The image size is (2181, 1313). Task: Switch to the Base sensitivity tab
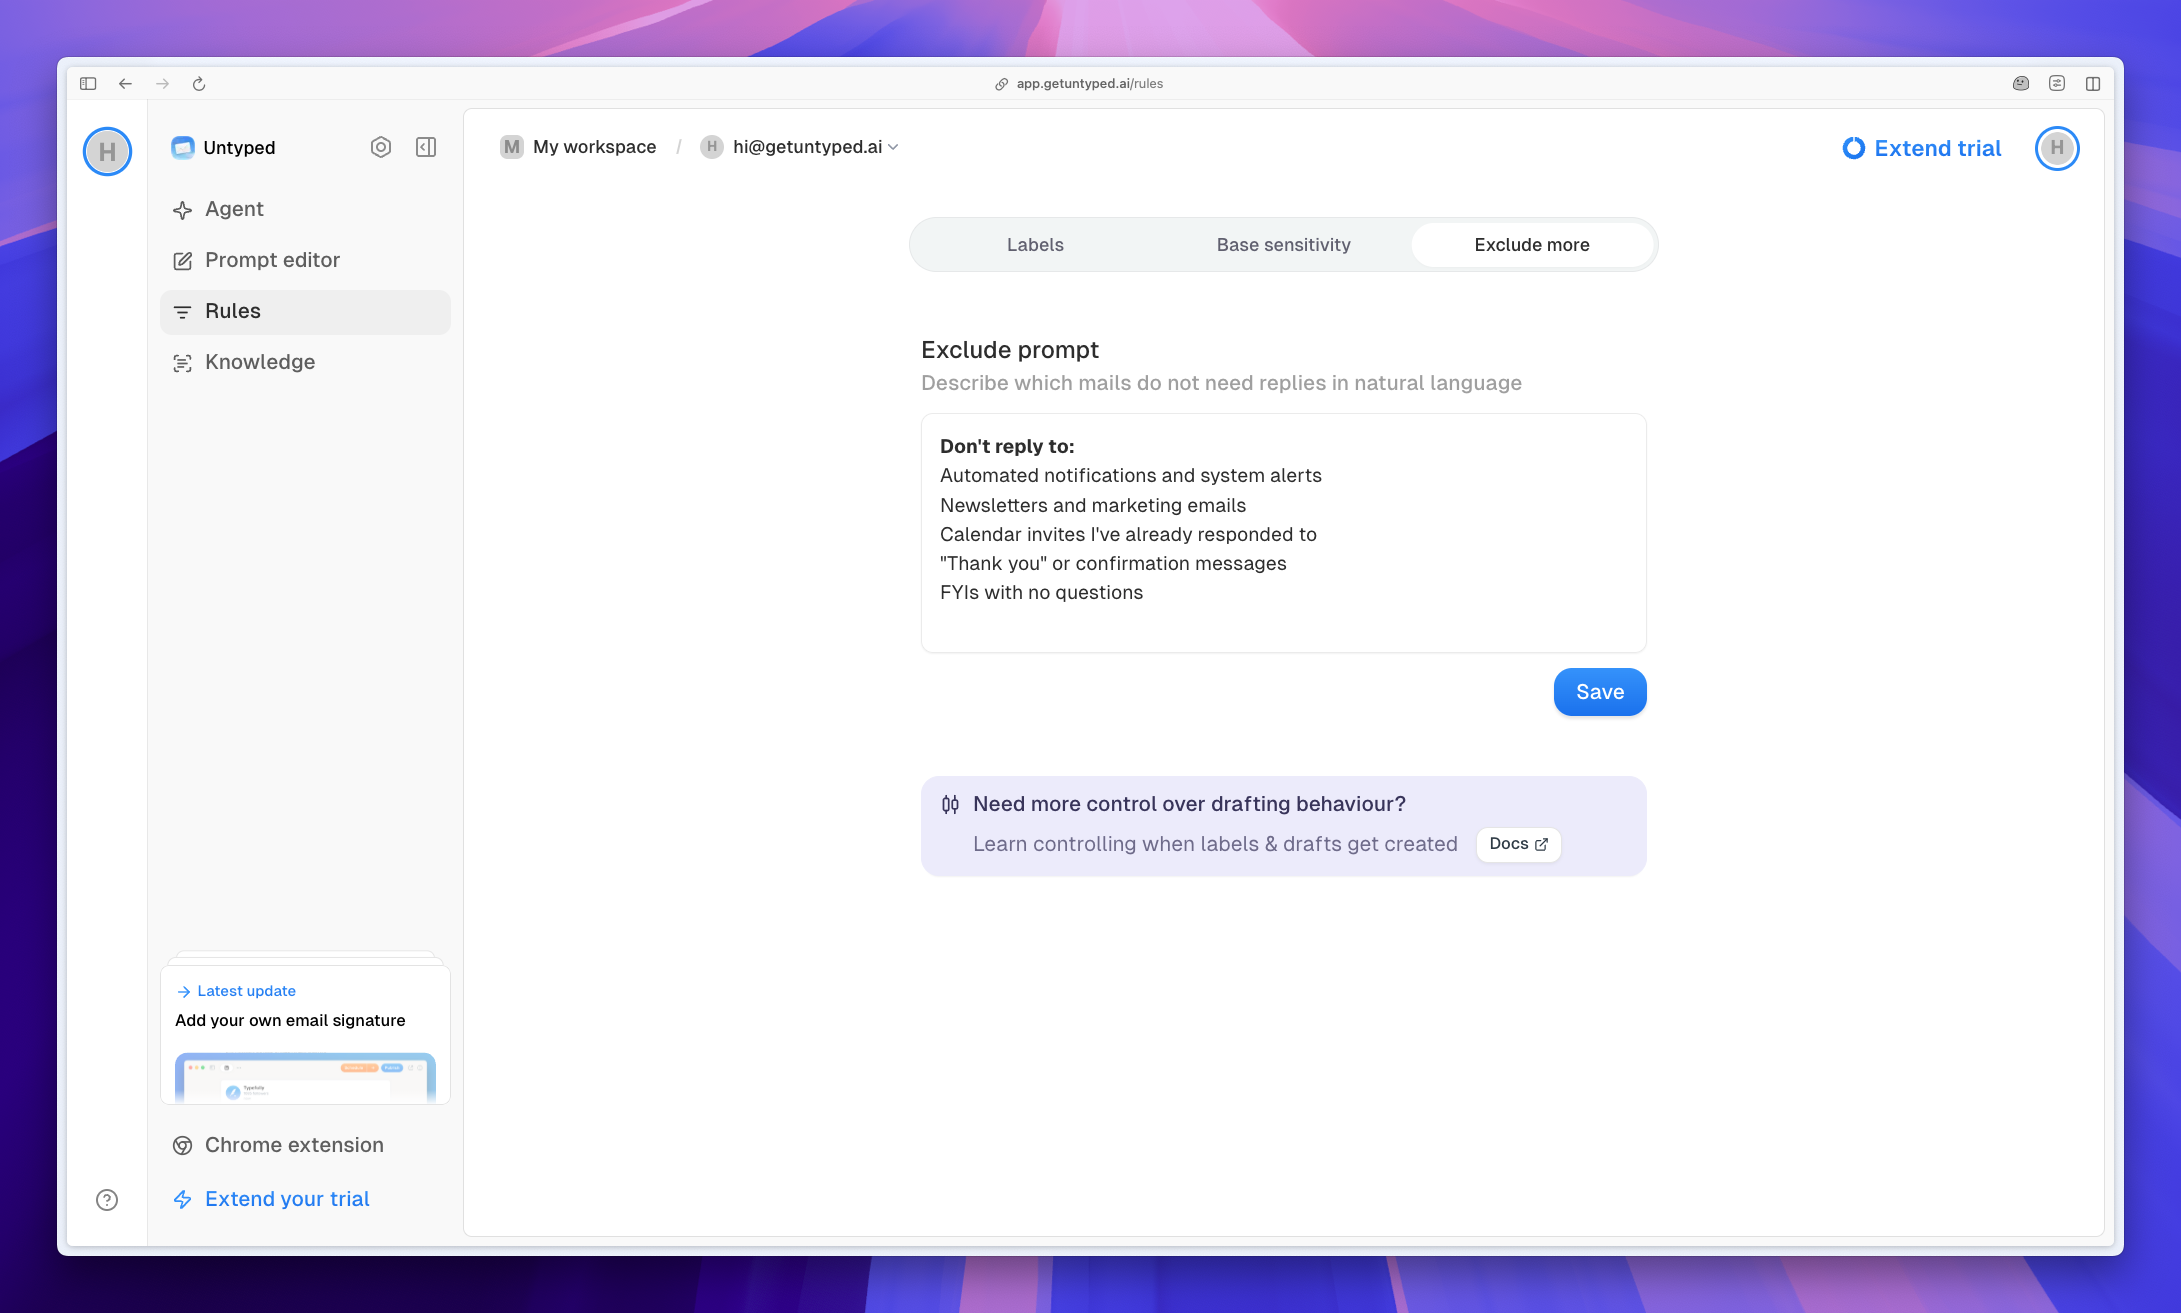click(1283, 244)
